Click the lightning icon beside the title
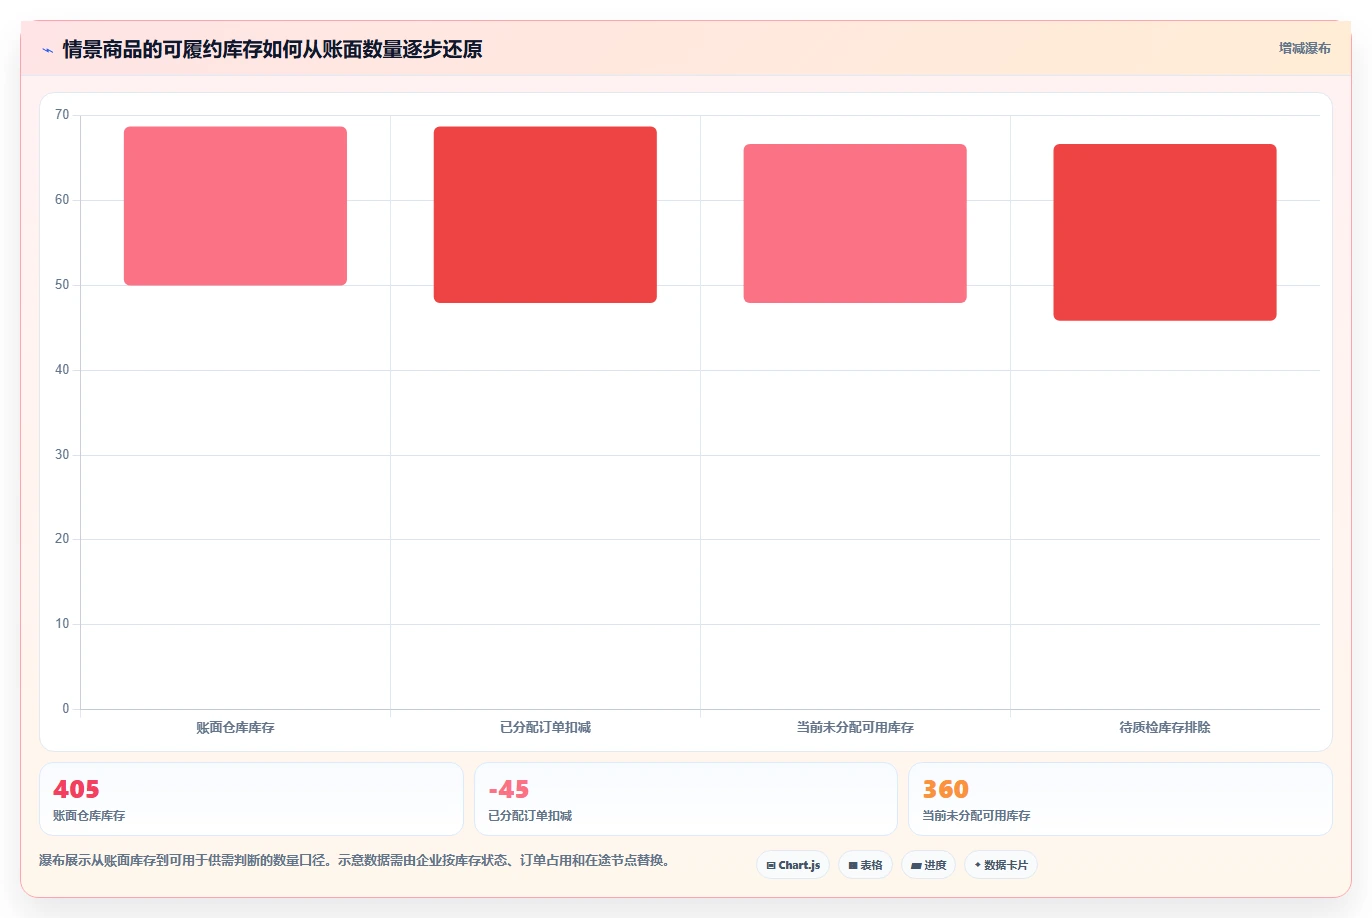The image size is (1372, 918). click(47, 50)
